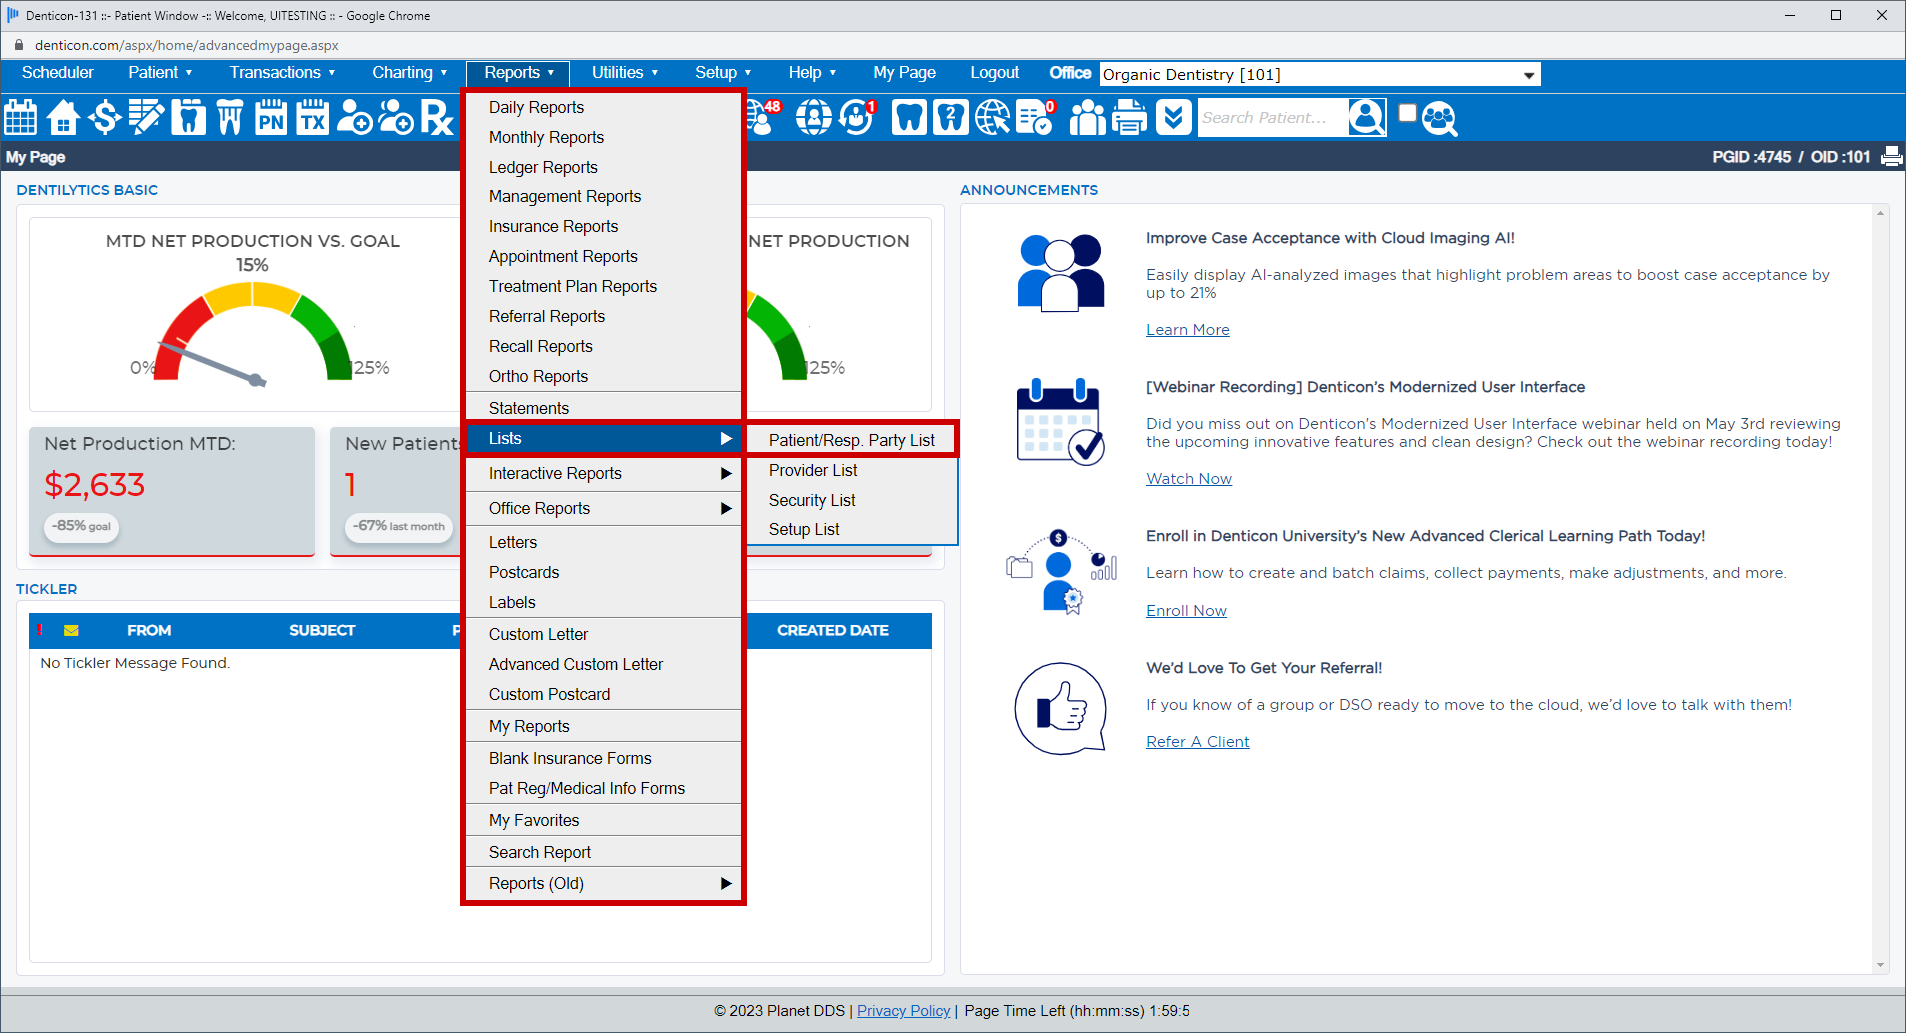The height and width of the screenshot is (1033, 1906).
Task: Expand the Office Reports submenu
Action: pyautogui.click(x=604, y=508)
